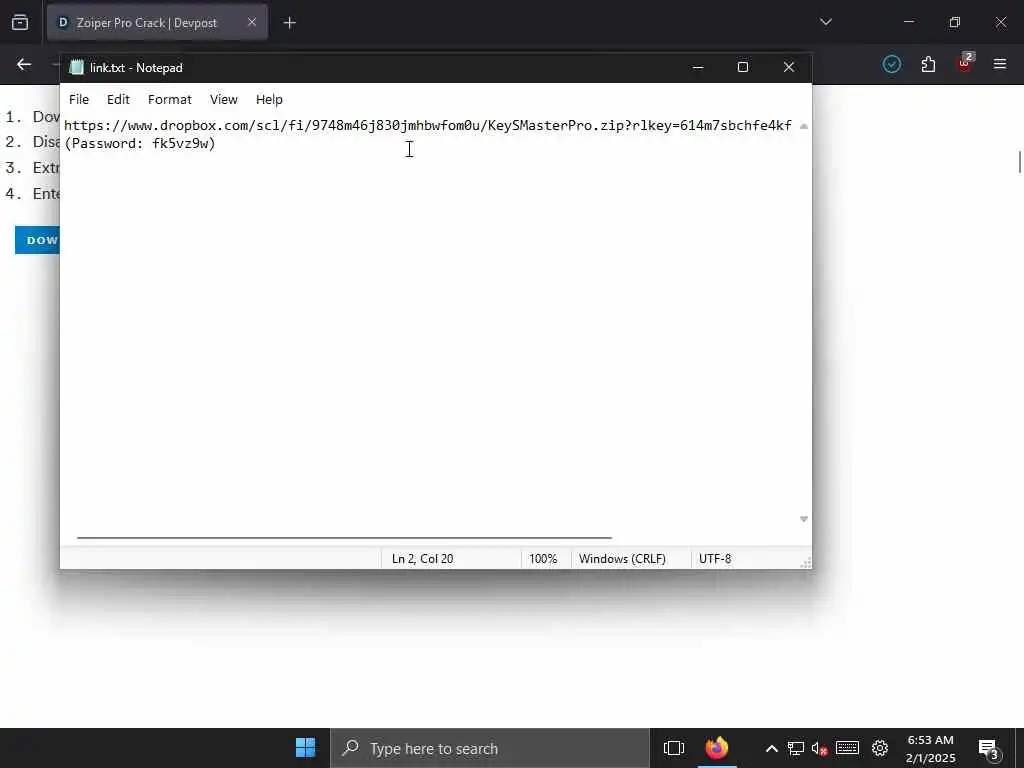The image size is (1024, 768).
Task: Click the 100% zoom status entry
Action: point(543,559)
